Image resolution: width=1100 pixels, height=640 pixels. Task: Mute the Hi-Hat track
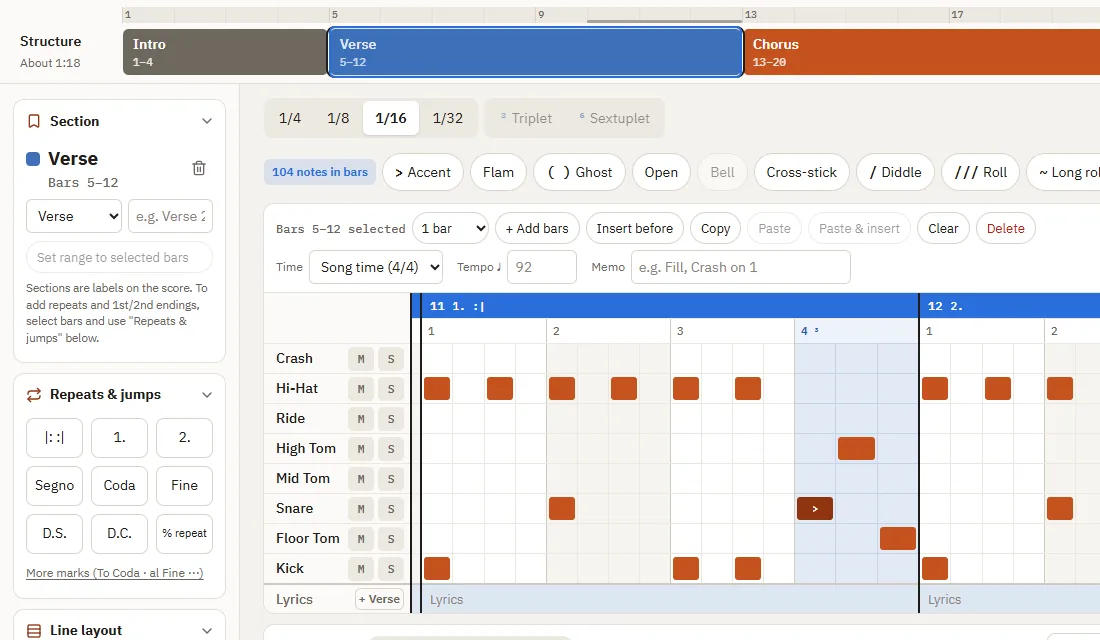click(361, 389)
